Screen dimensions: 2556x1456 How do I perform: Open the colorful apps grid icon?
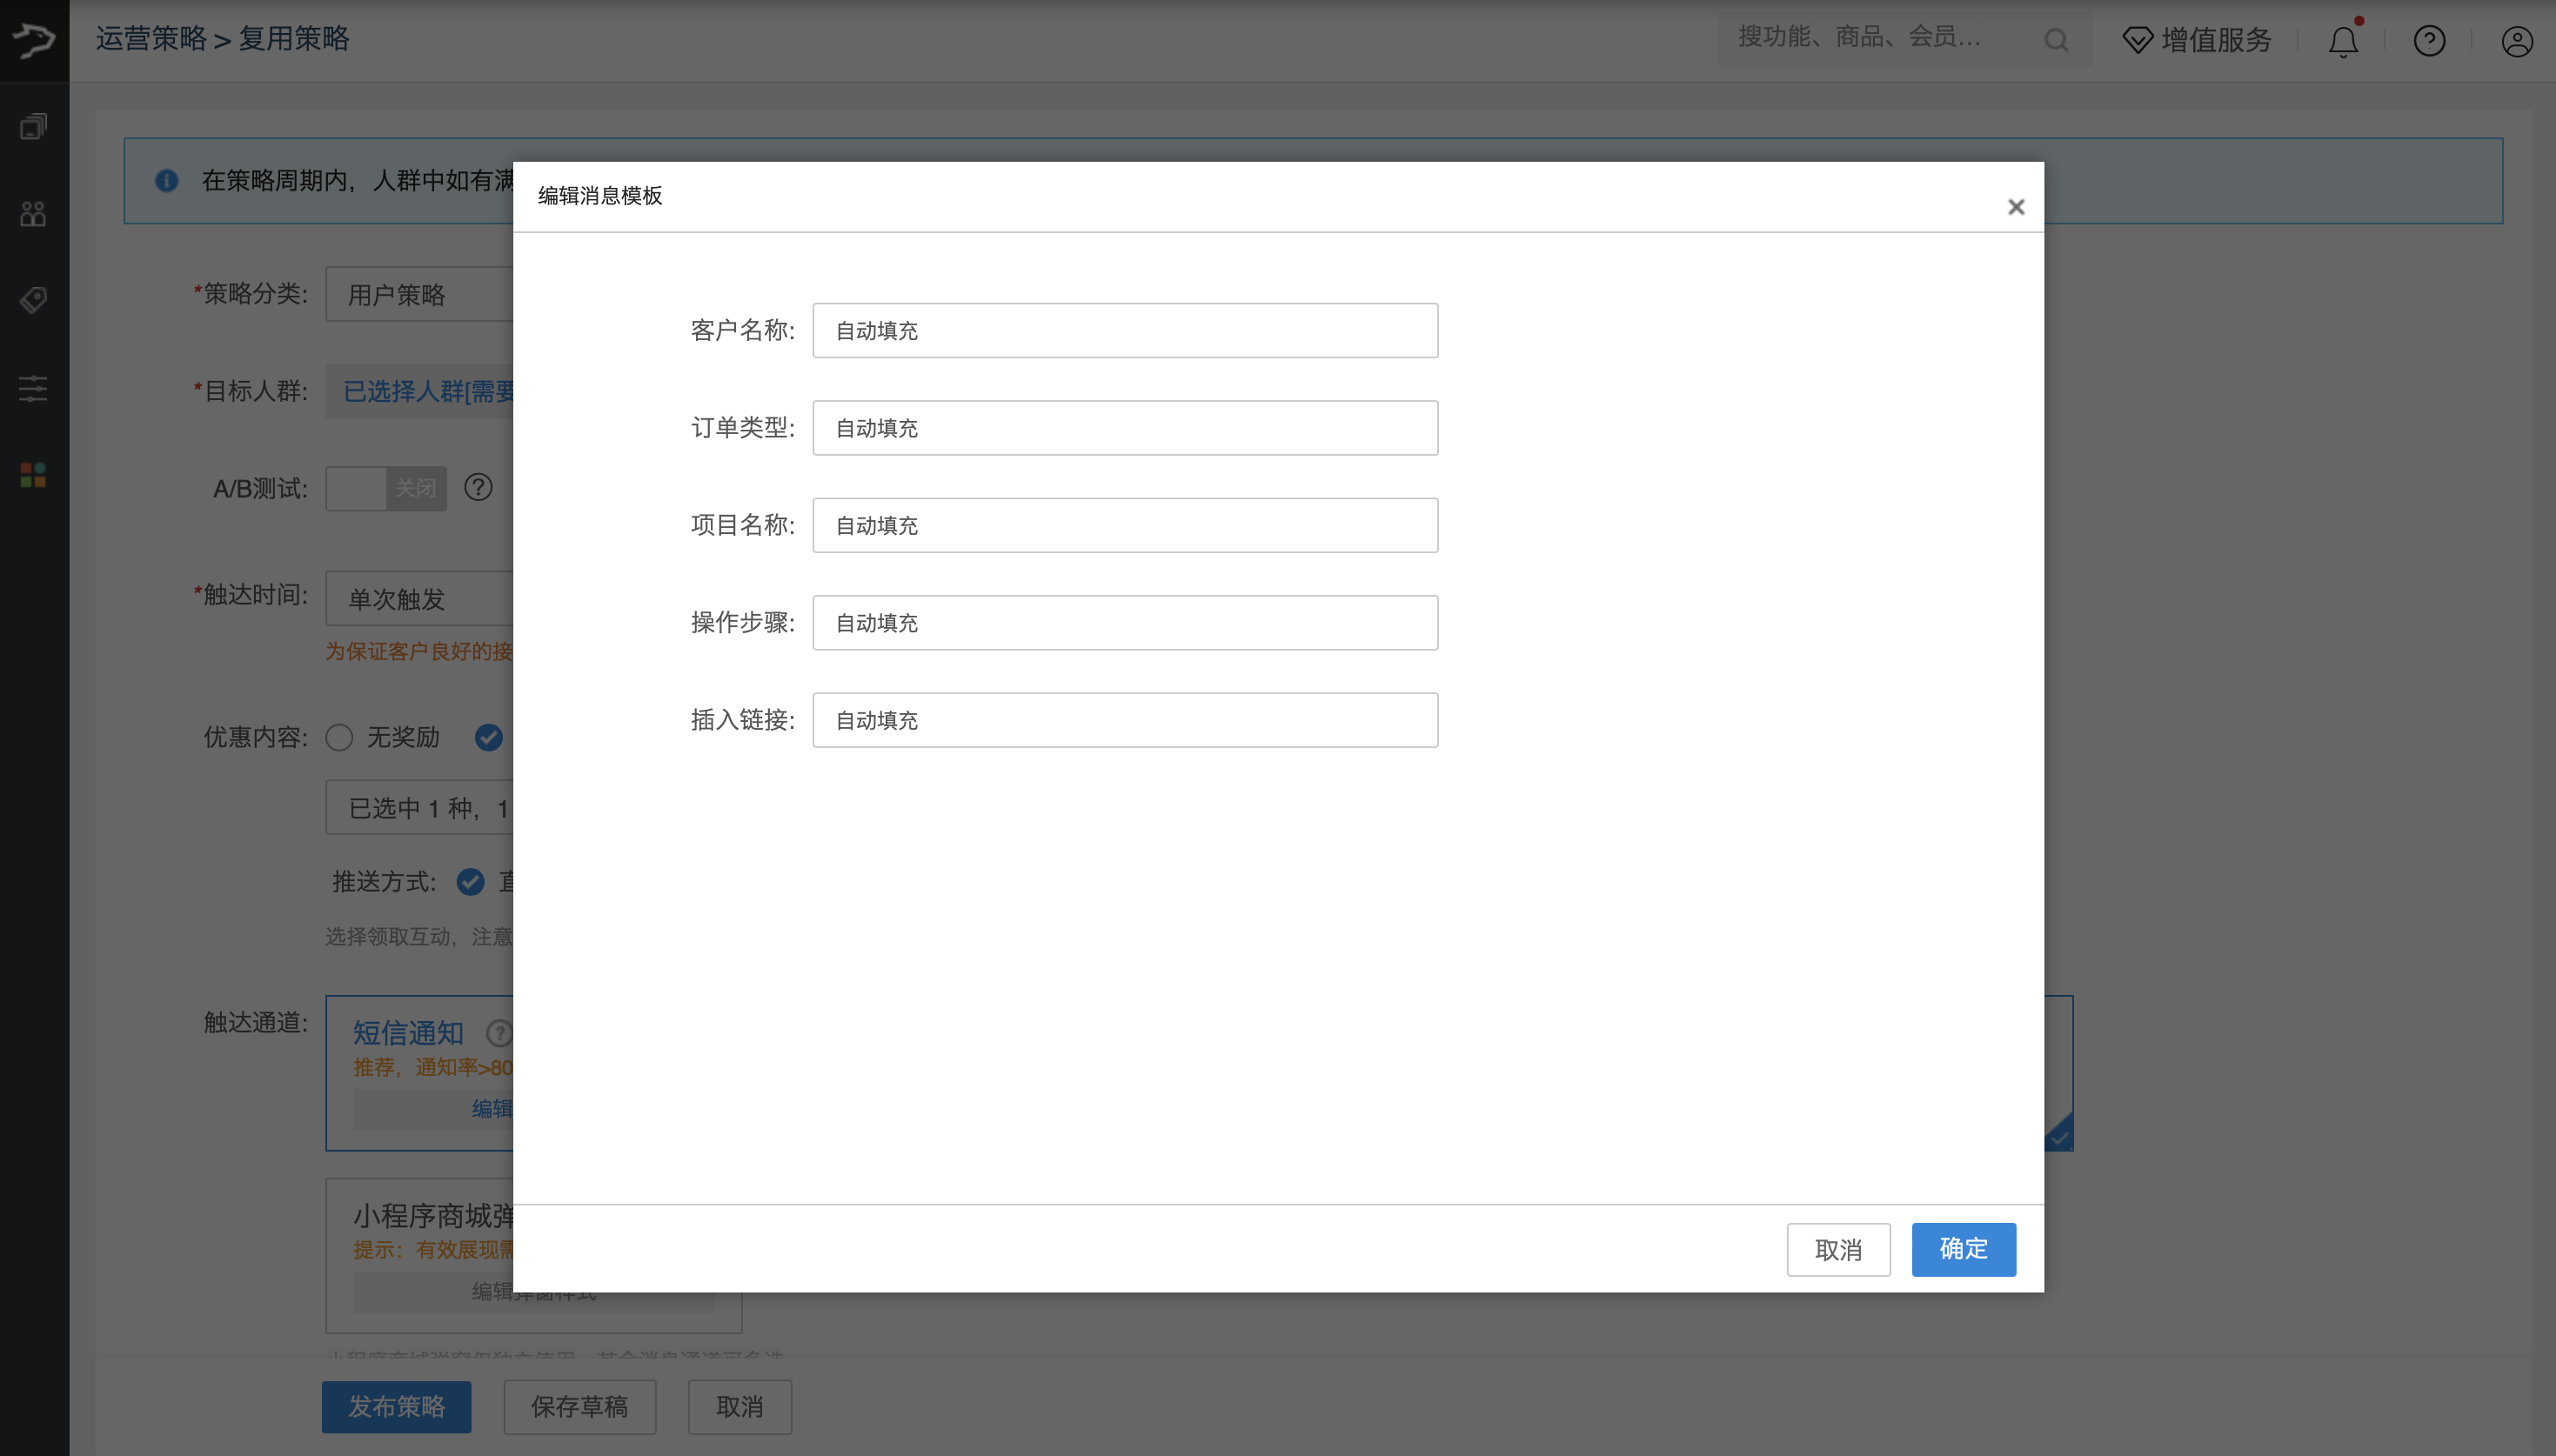(33, 475)
